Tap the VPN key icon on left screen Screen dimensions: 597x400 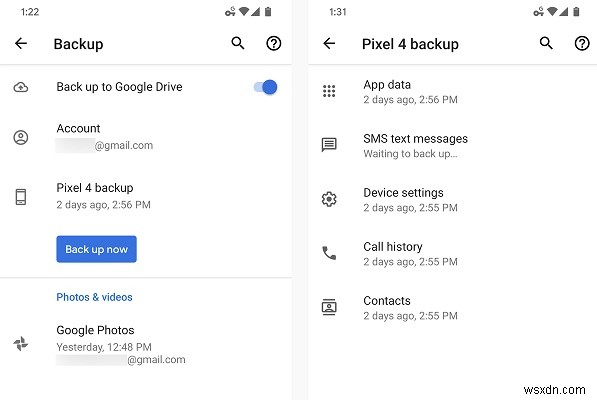230,12
